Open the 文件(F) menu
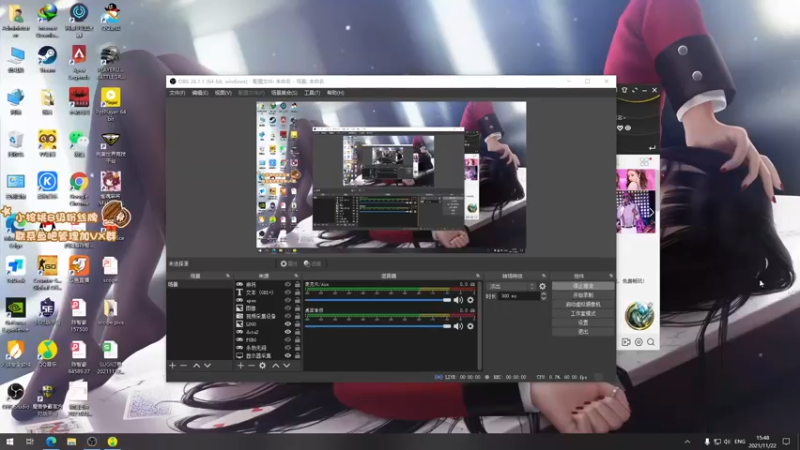 click(x=177, y=93)
